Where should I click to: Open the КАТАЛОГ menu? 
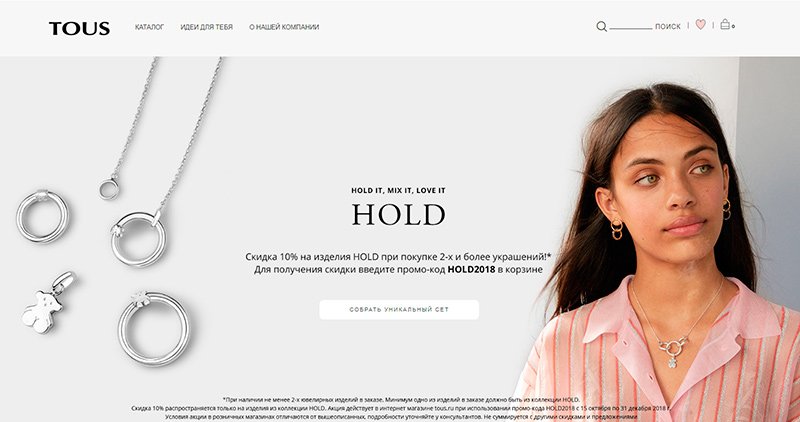[149, 27]
